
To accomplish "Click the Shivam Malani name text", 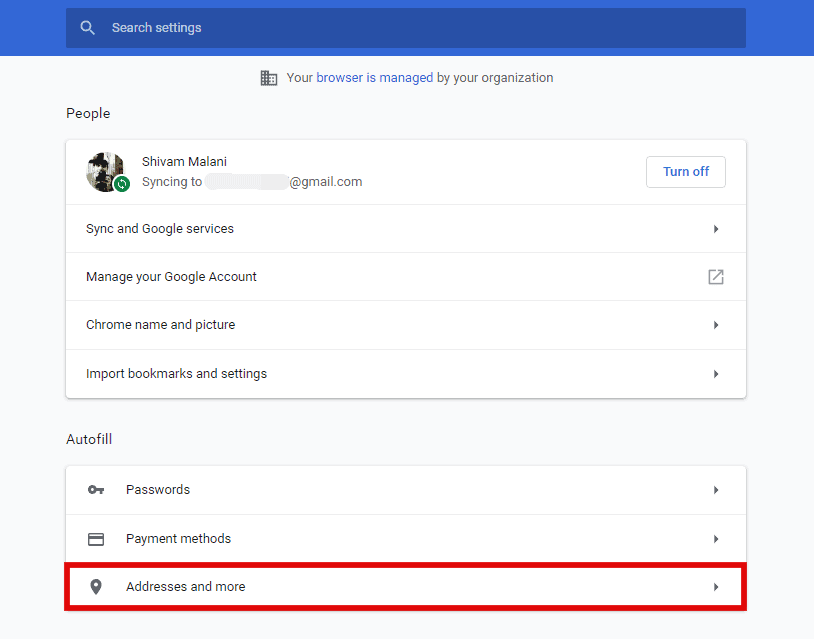I will click(184, 161).
